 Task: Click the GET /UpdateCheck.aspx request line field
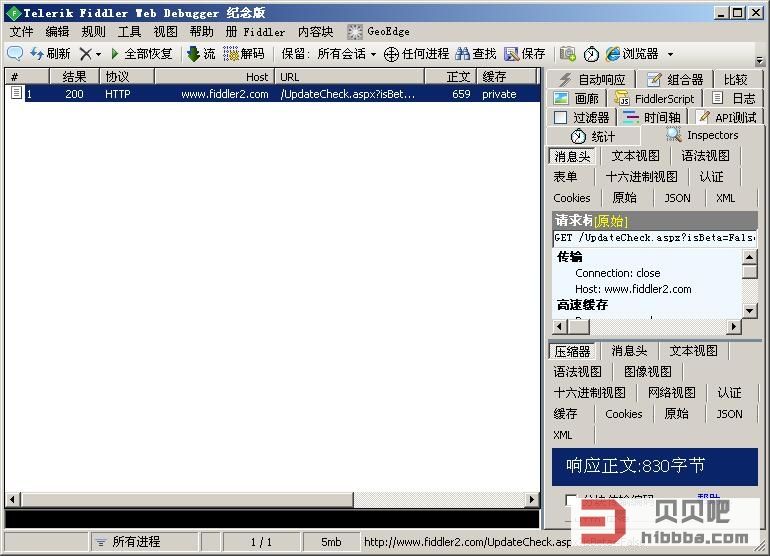coord(655,238)
